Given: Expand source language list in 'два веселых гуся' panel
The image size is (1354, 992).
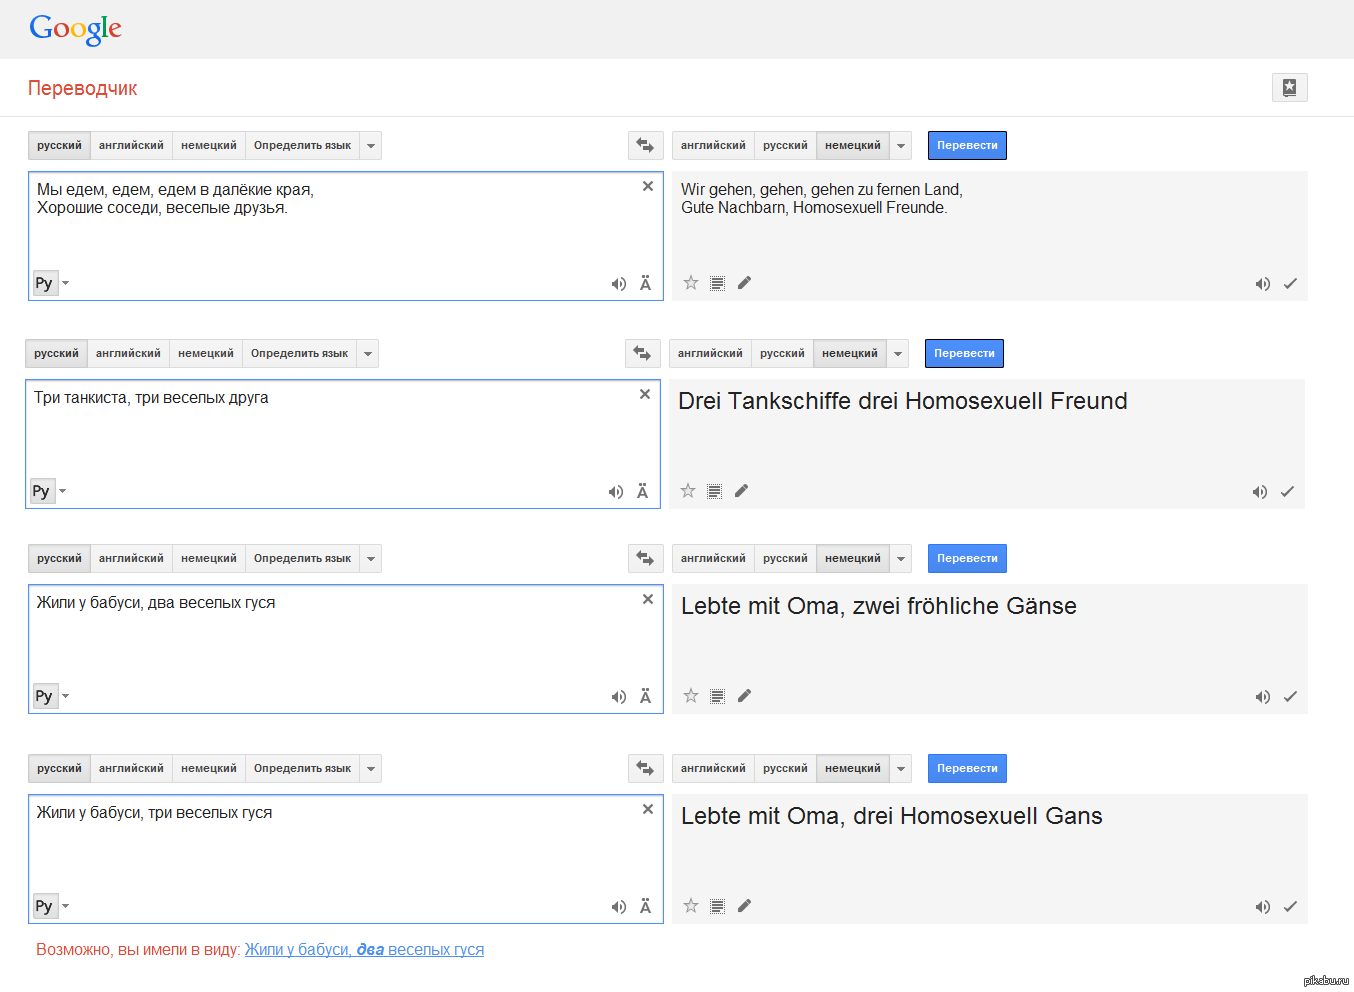Looking at the screenshot, I should click(371, 559).
